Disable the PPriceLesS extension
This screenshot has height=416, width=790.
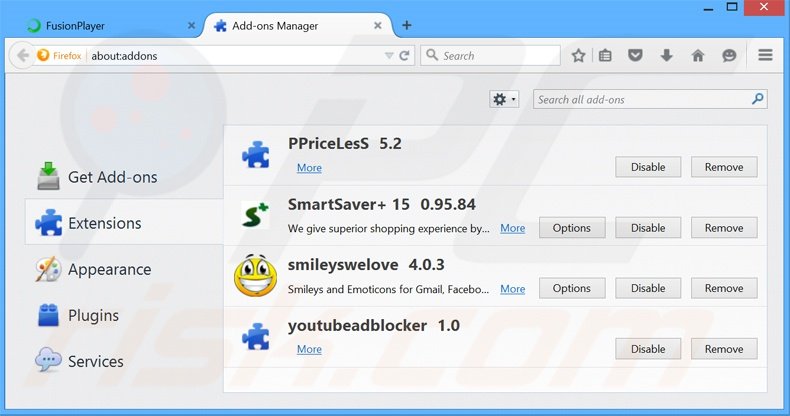(648, 167)
